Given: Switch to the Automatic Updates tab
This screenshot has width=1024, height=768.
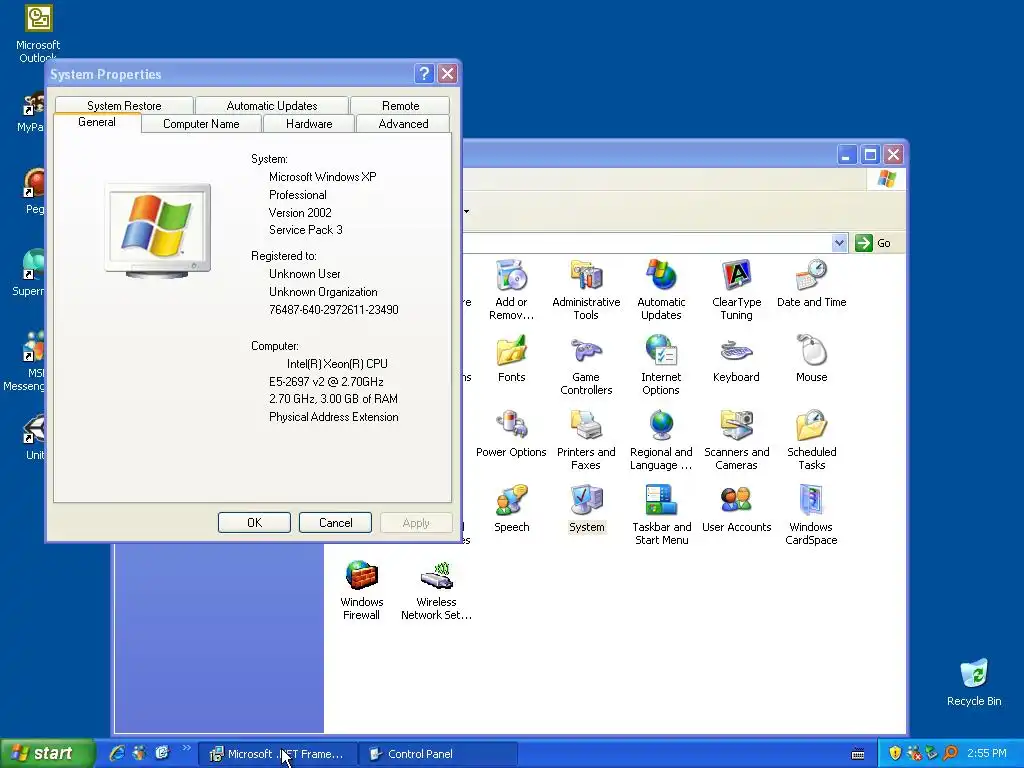Looking at the screenshot, I should pyautogui.click(x=272, y=105).
